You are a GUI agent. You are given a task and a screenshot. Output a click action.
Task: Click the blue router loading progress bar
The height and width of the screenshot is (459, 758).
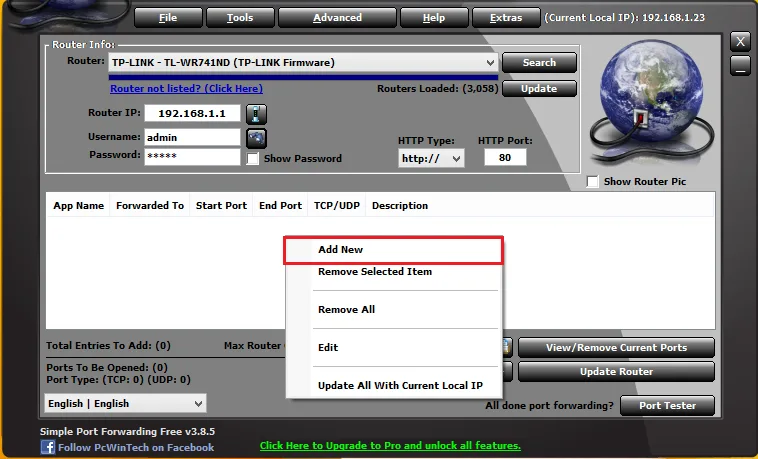(303, 77)
